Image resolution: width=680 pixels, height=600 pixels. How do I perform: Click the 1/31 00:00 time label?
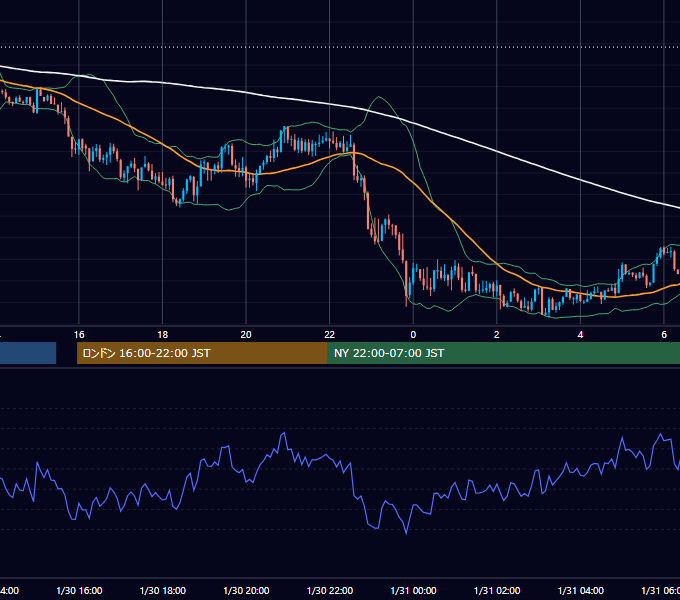pos(413,590)
